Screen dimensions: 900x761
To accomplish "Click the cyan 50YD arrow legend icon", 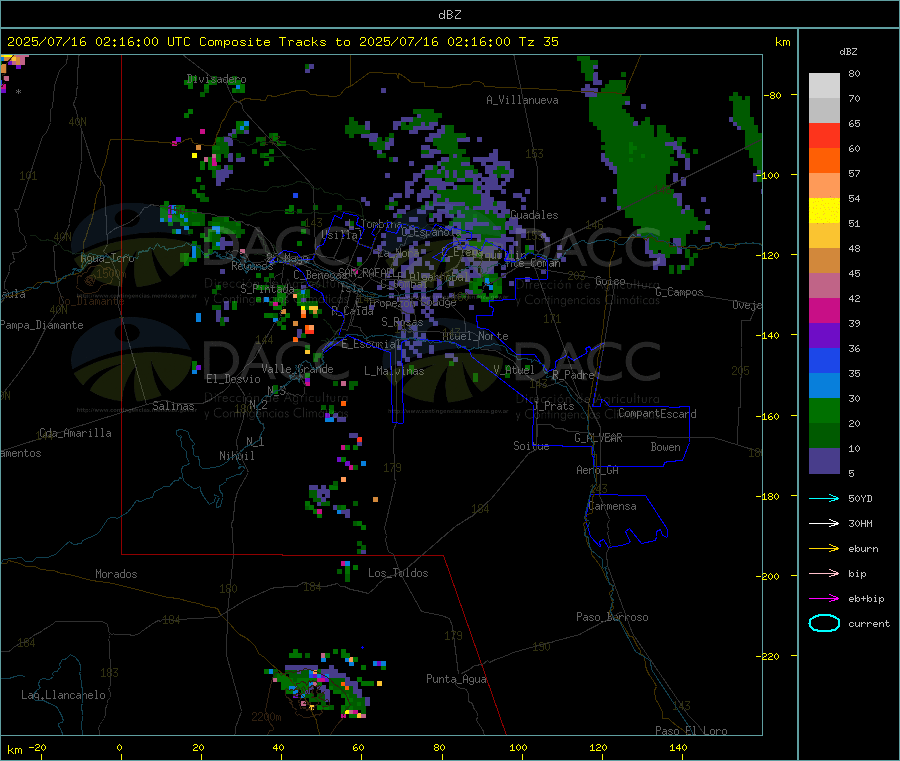I will [824, 498].
